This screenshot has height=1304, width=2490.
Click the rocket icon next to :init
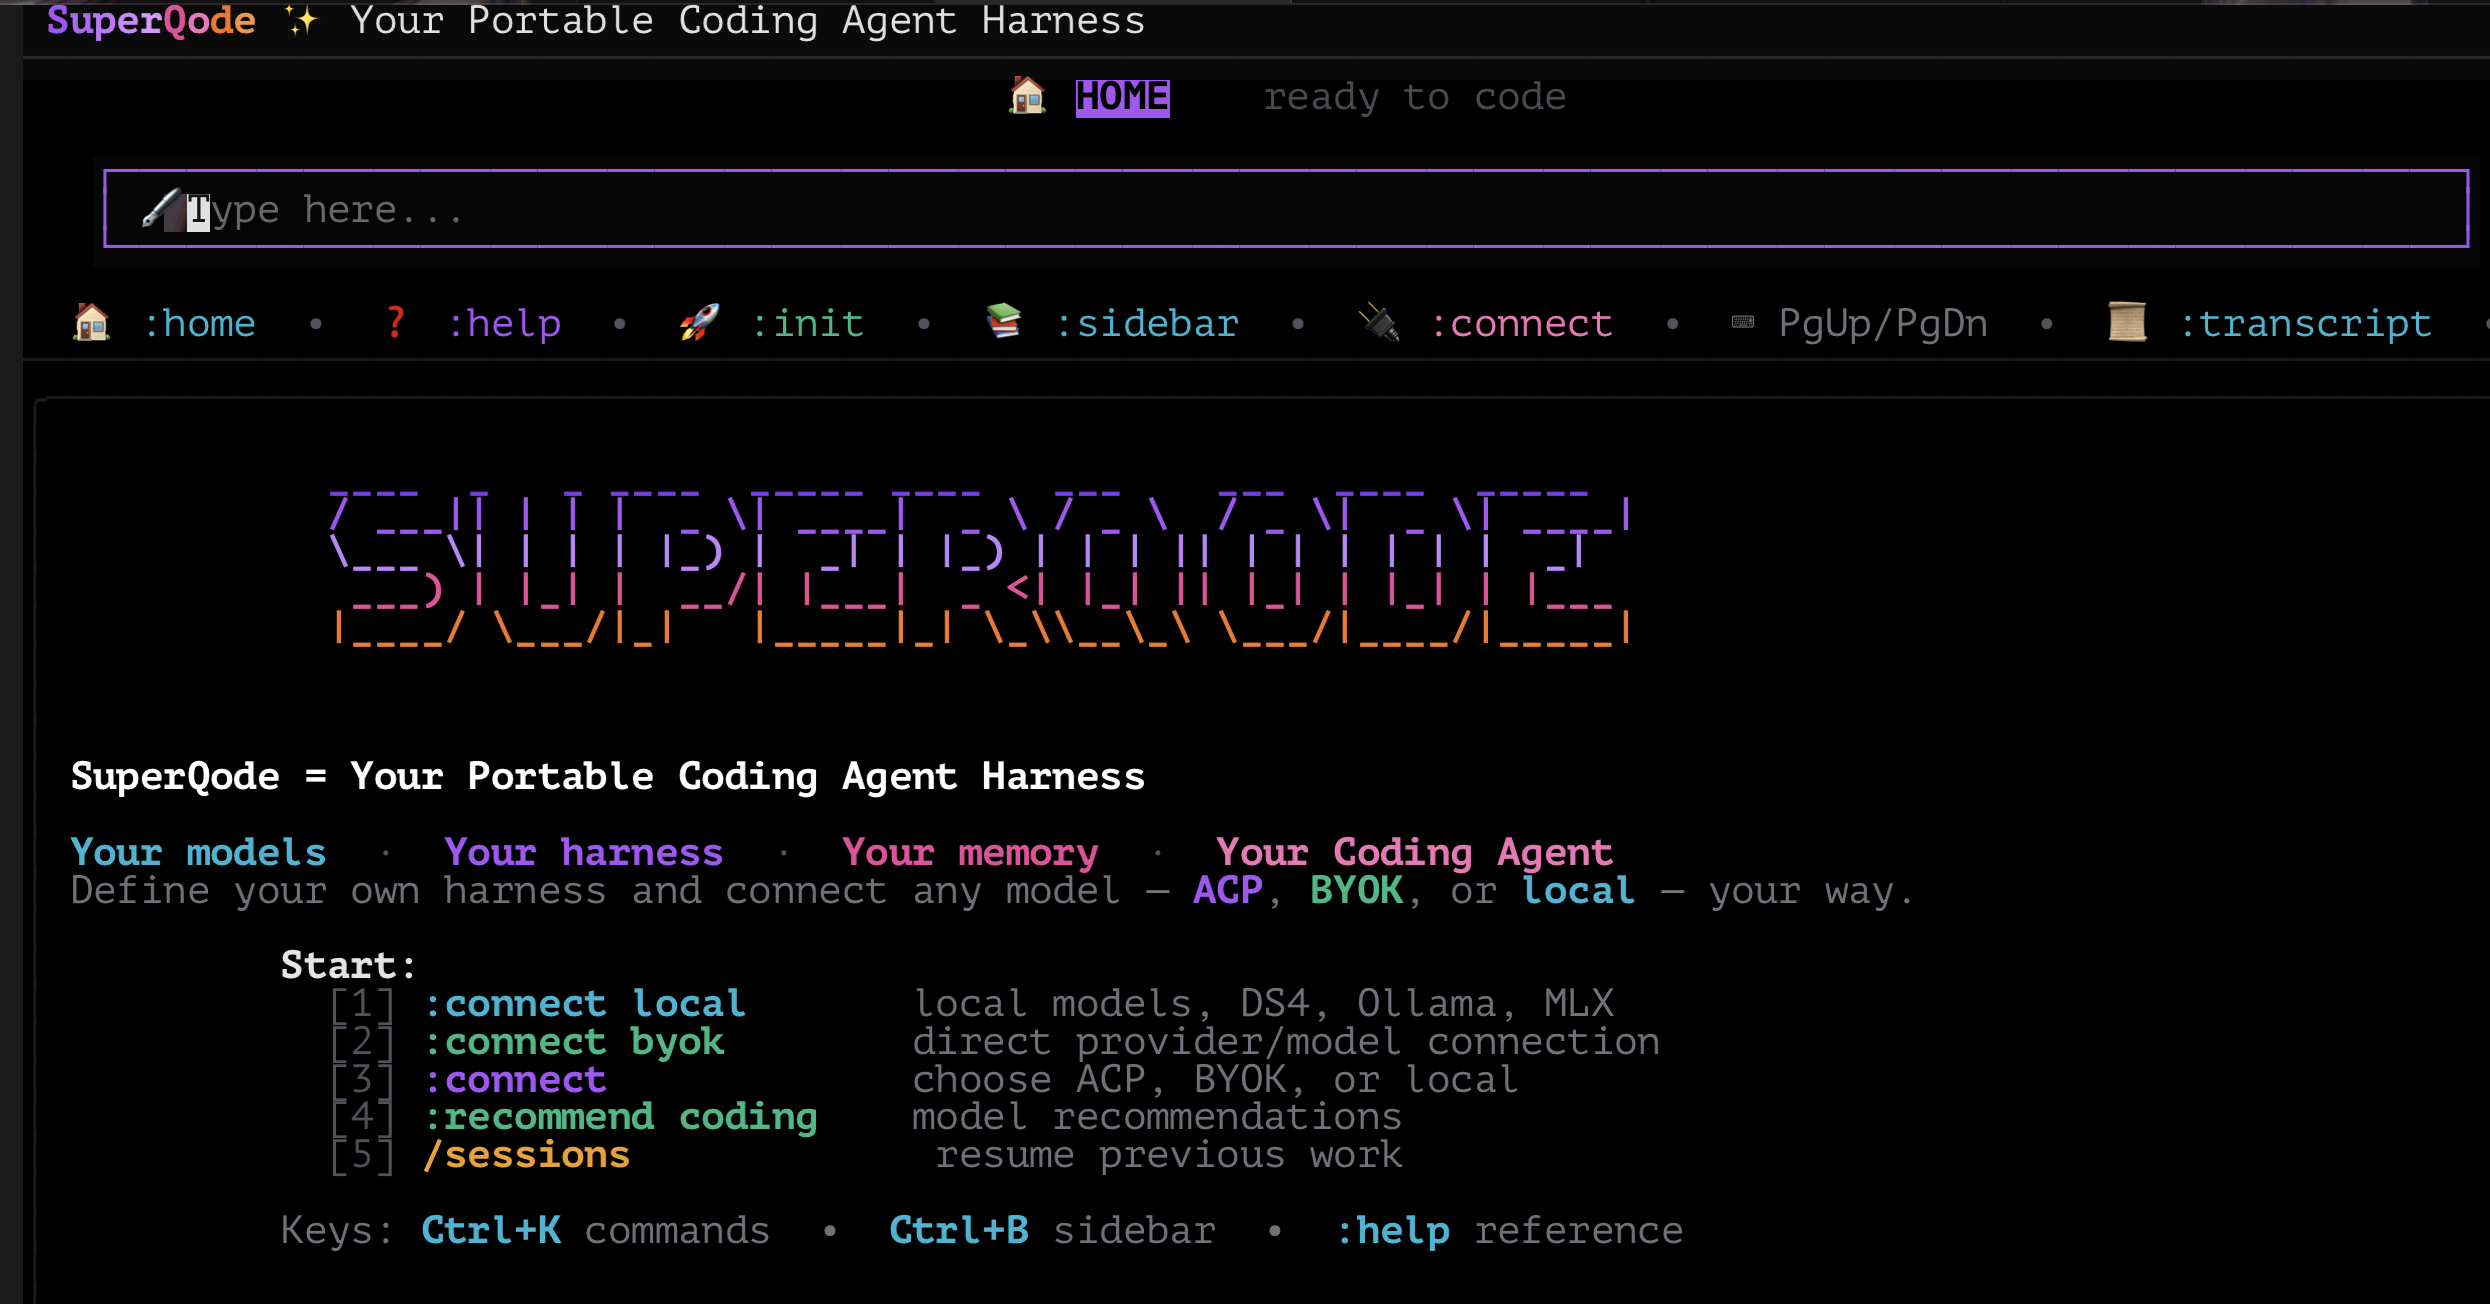(x=699, y=322)
